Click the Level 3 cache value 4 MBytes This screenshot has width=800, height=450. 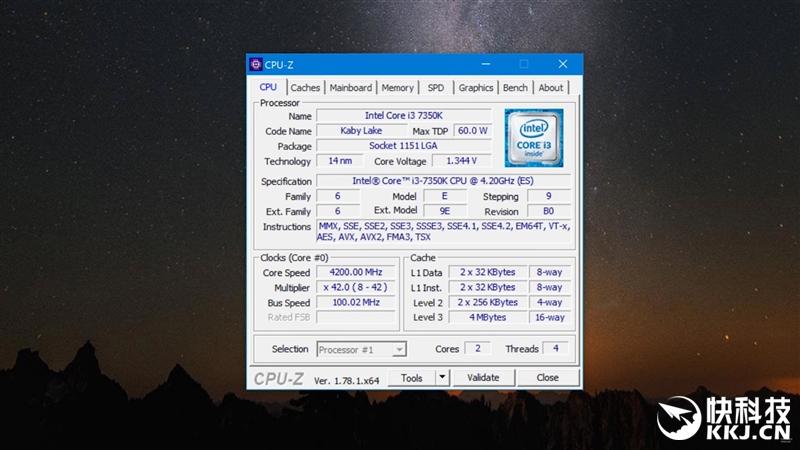pyautogui.click(x=487, y=317)
